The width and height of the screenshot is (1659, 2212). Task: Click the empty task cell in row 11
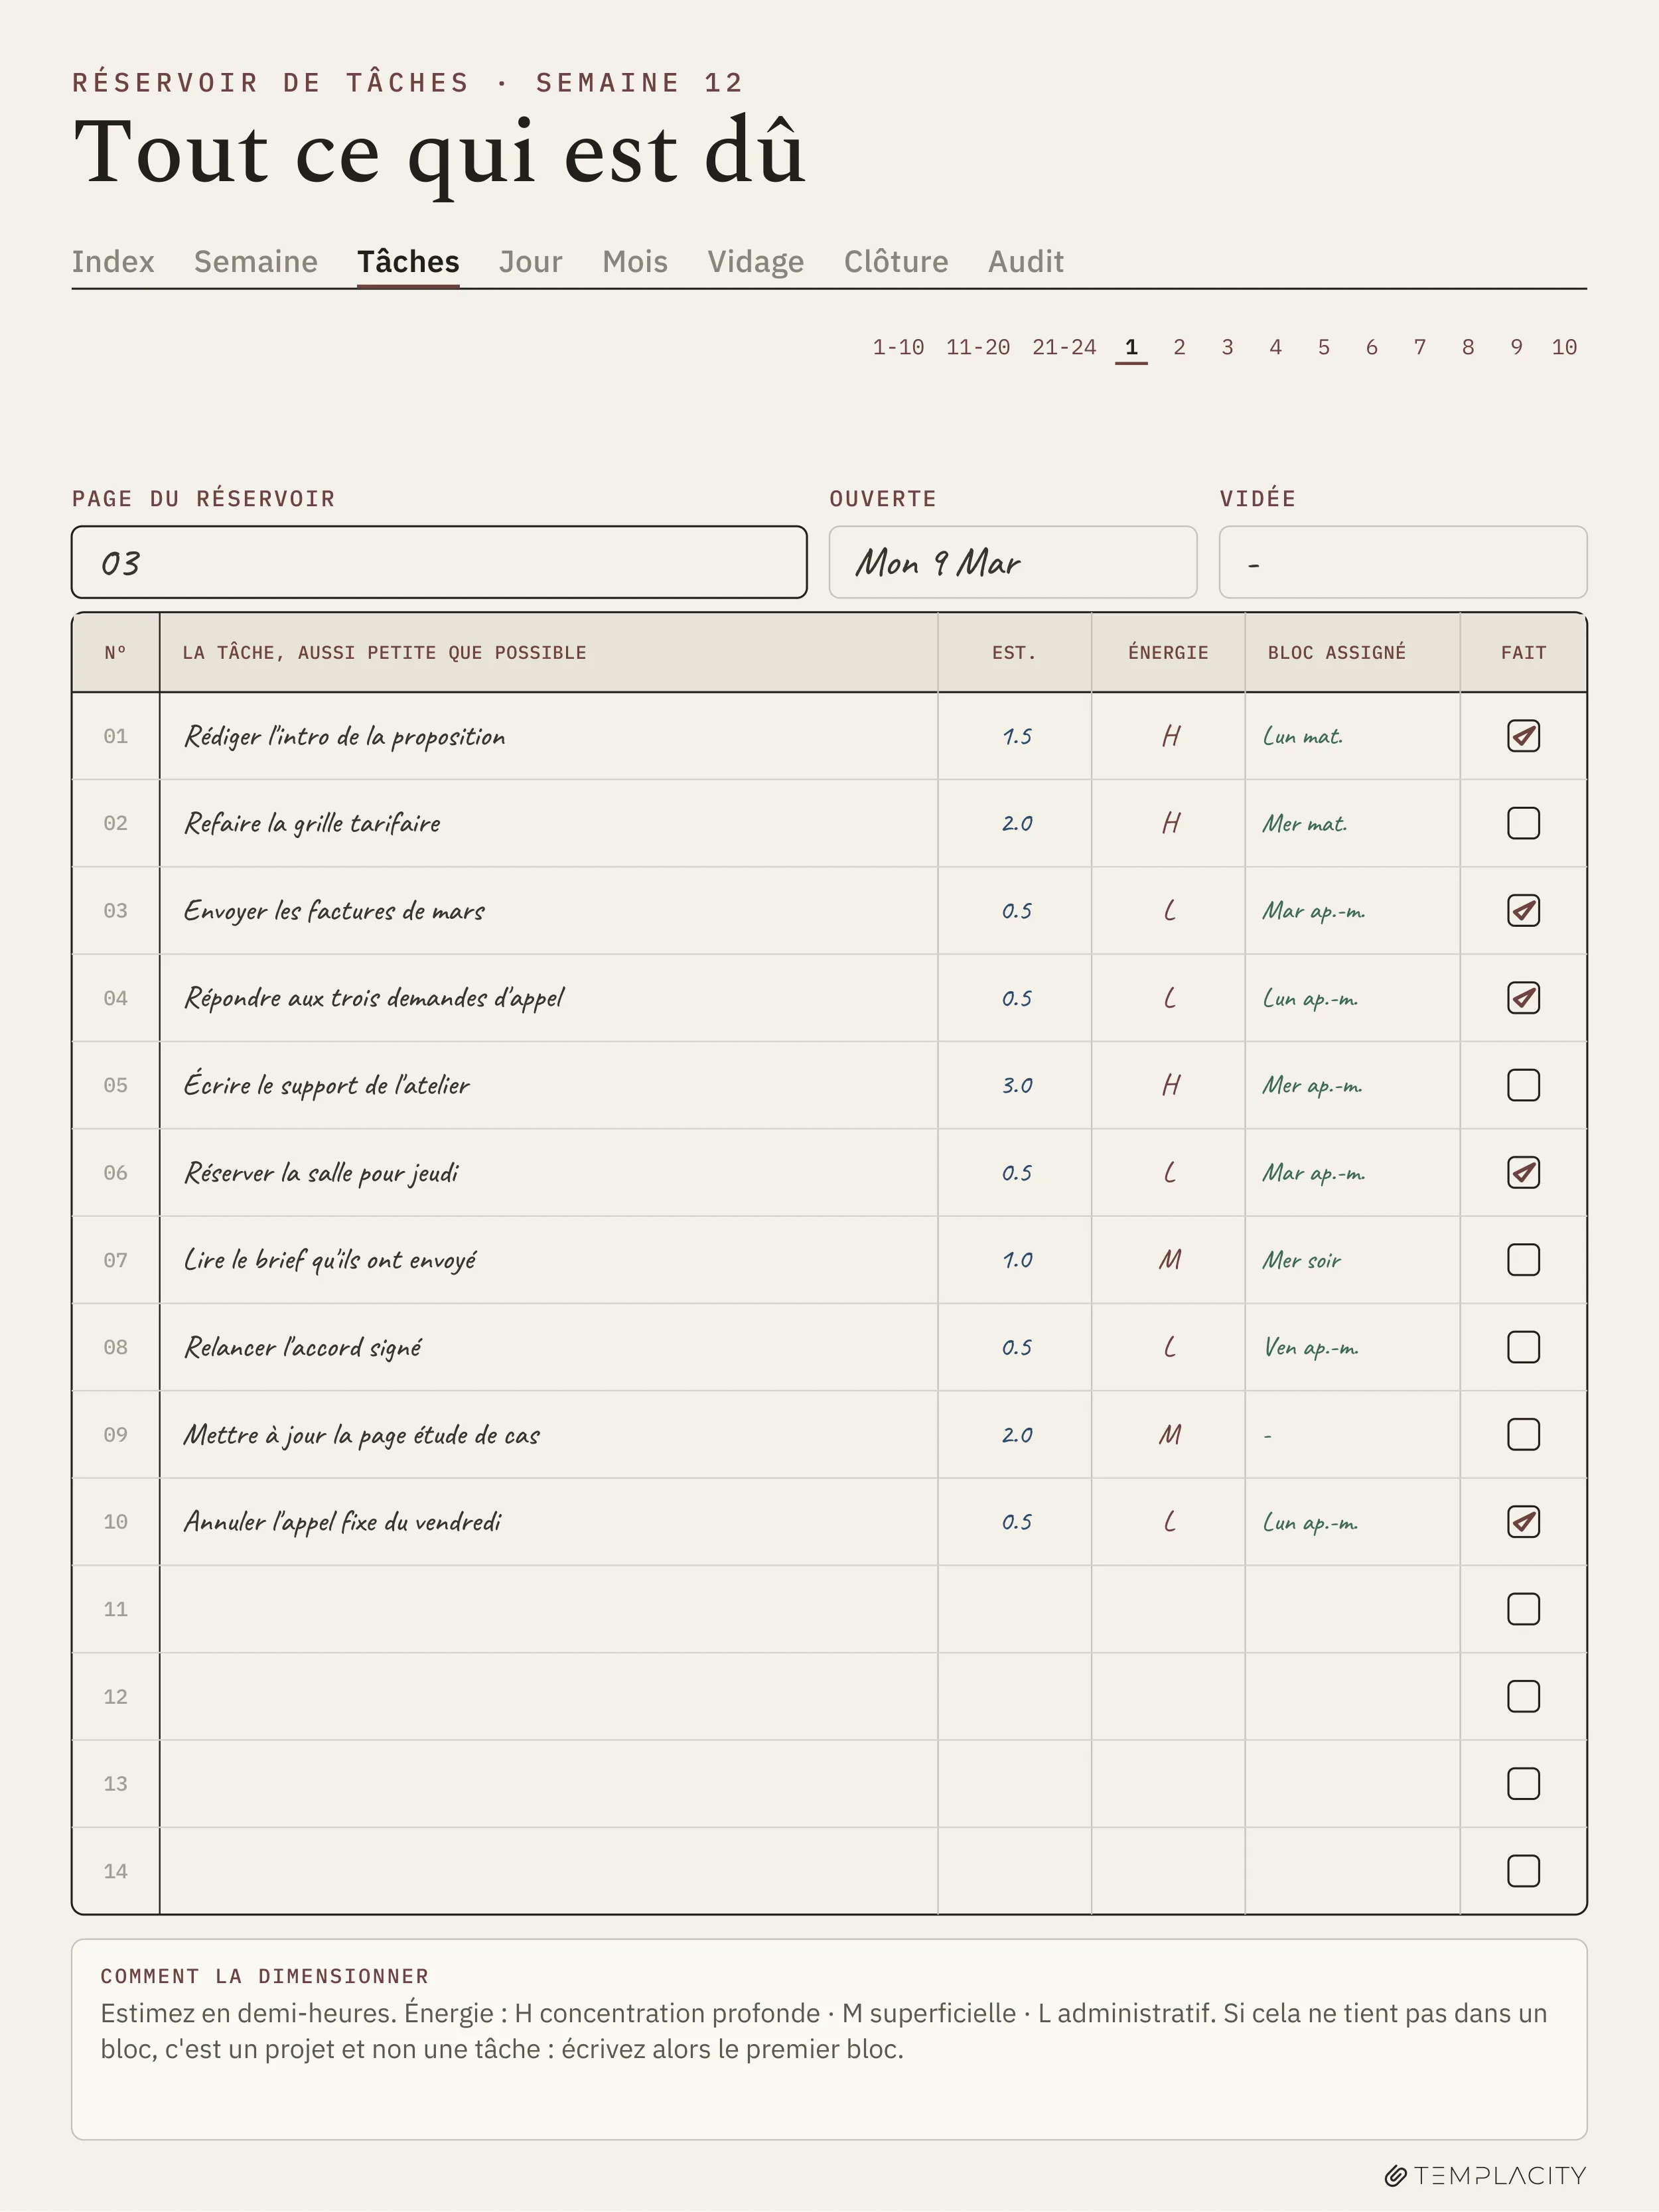click(x=549, y=1609)
